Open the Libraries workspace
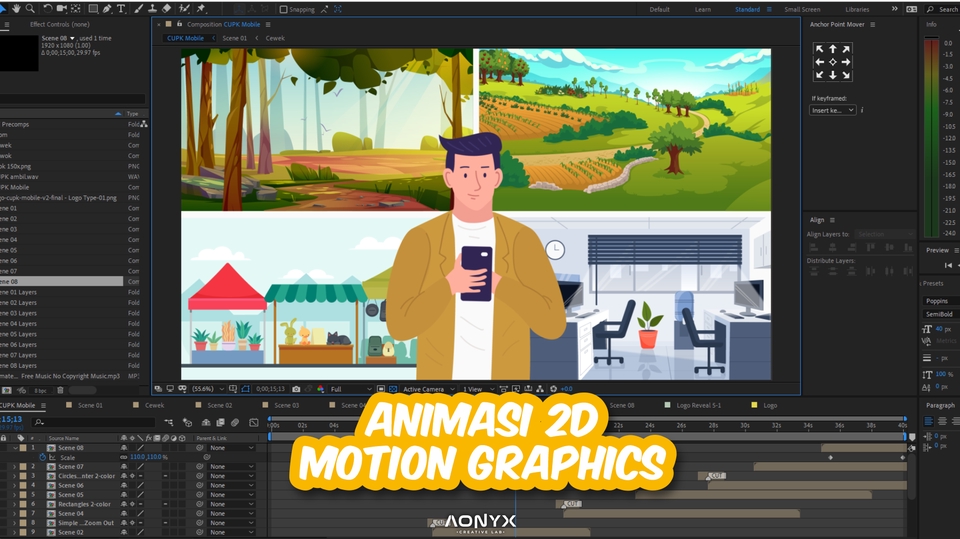 coord(857,10)
